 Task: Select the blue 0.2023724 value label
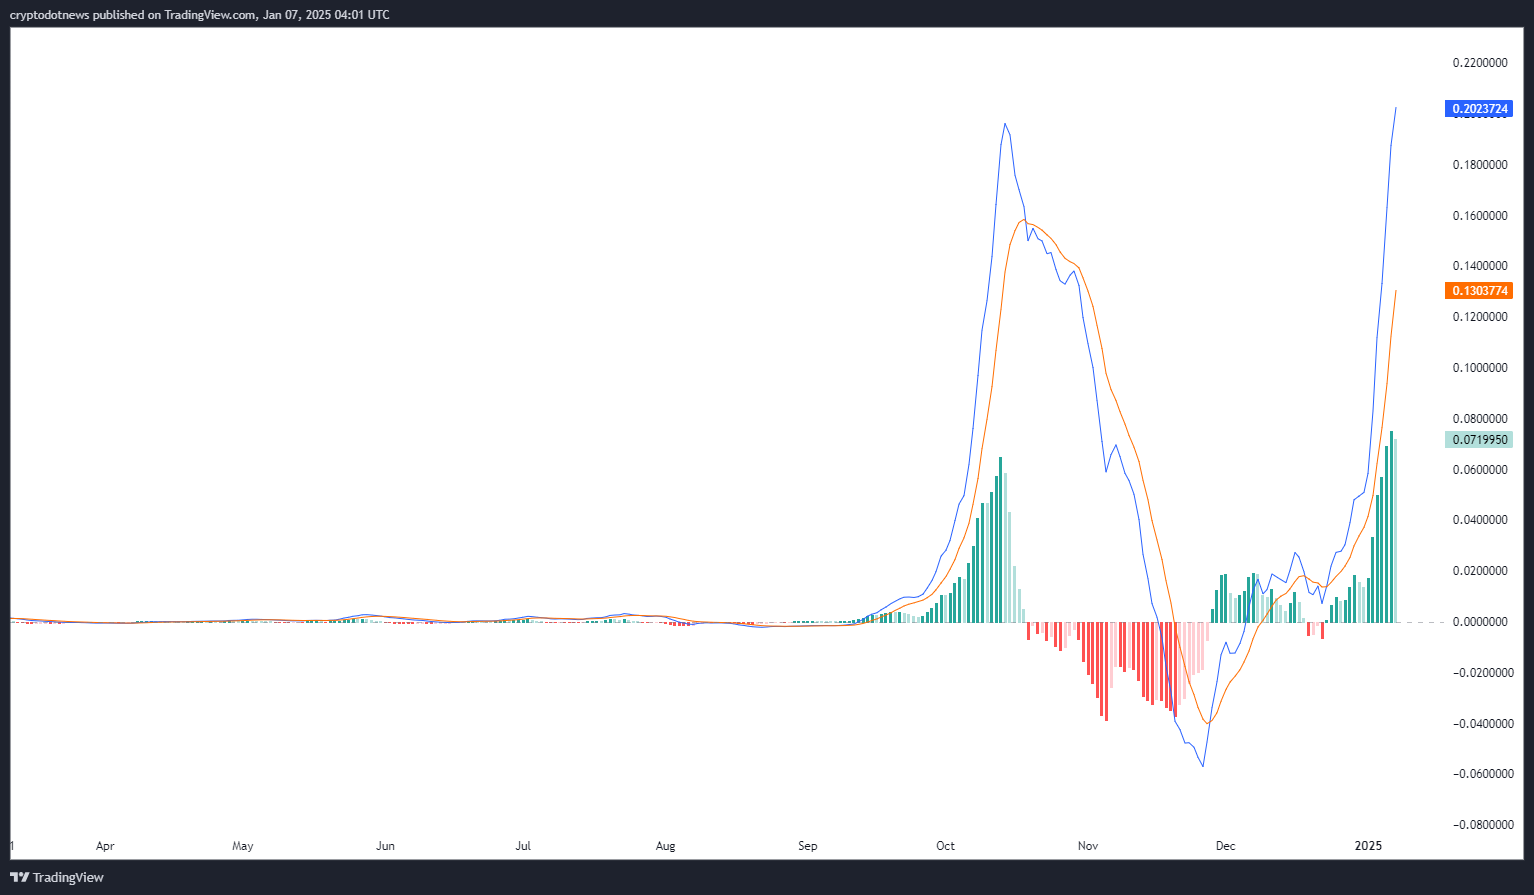click(x=1479, y=109)
